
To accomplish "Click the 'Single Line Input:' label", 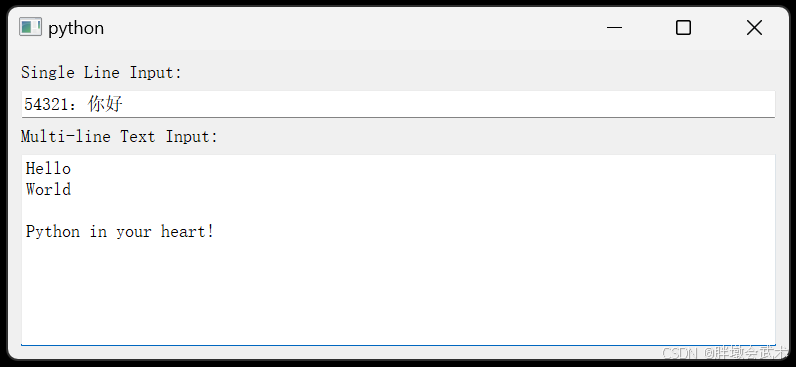I will (x=101, y=73).
